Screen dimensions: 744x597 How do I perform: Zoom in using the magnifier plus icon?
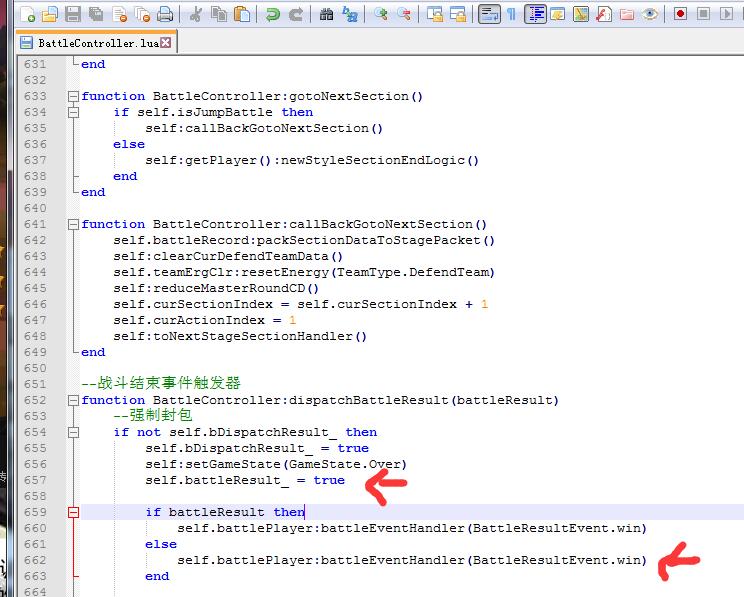[381, 14]
